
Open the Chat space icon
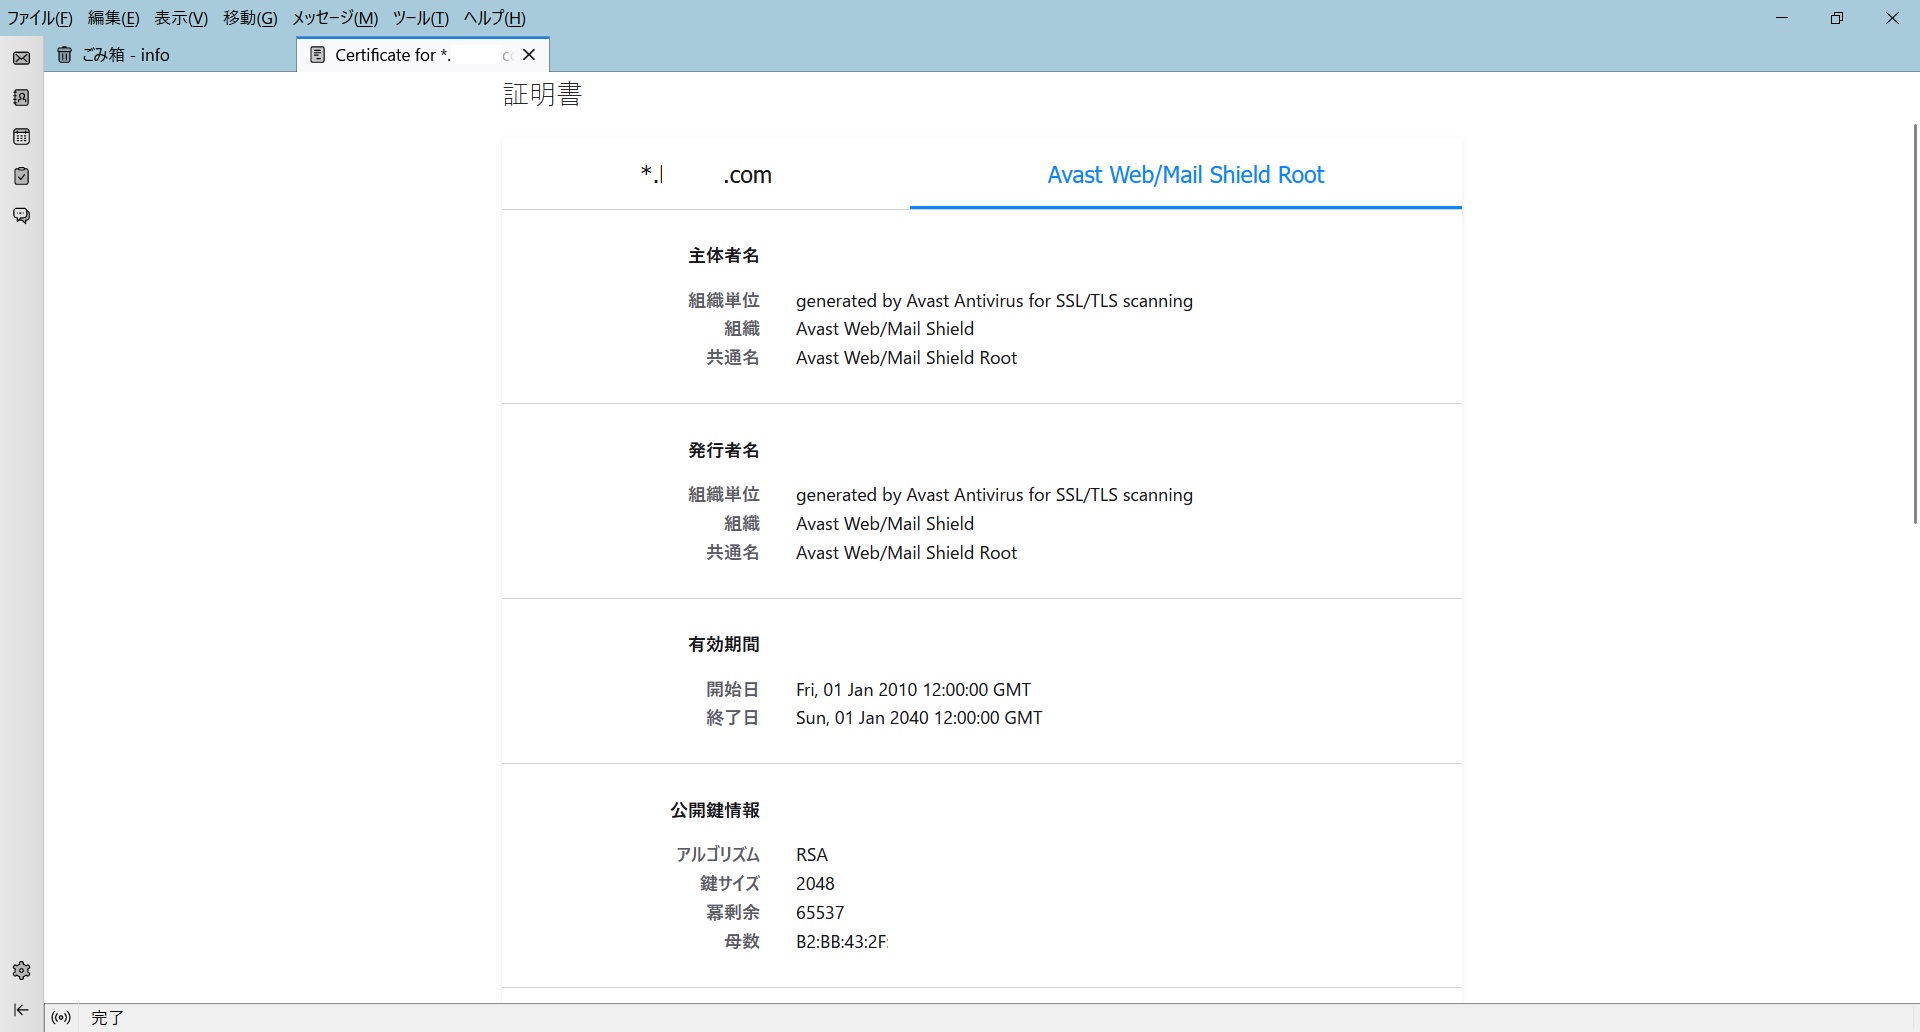coord(21,216)
